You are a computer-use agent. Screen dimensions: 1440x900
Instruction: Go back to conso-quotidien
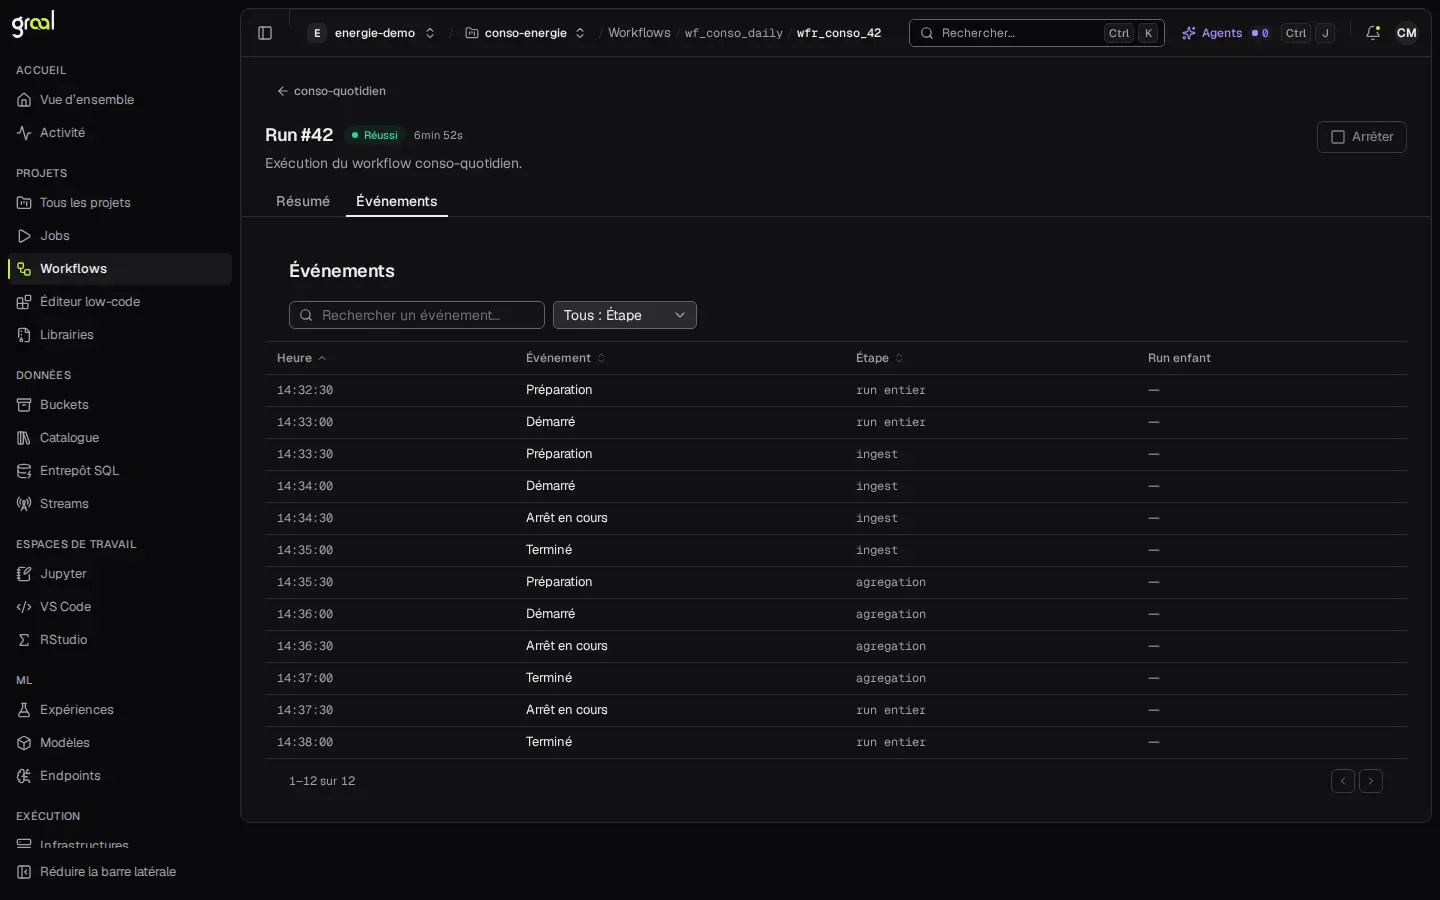[x=331, y=91]
